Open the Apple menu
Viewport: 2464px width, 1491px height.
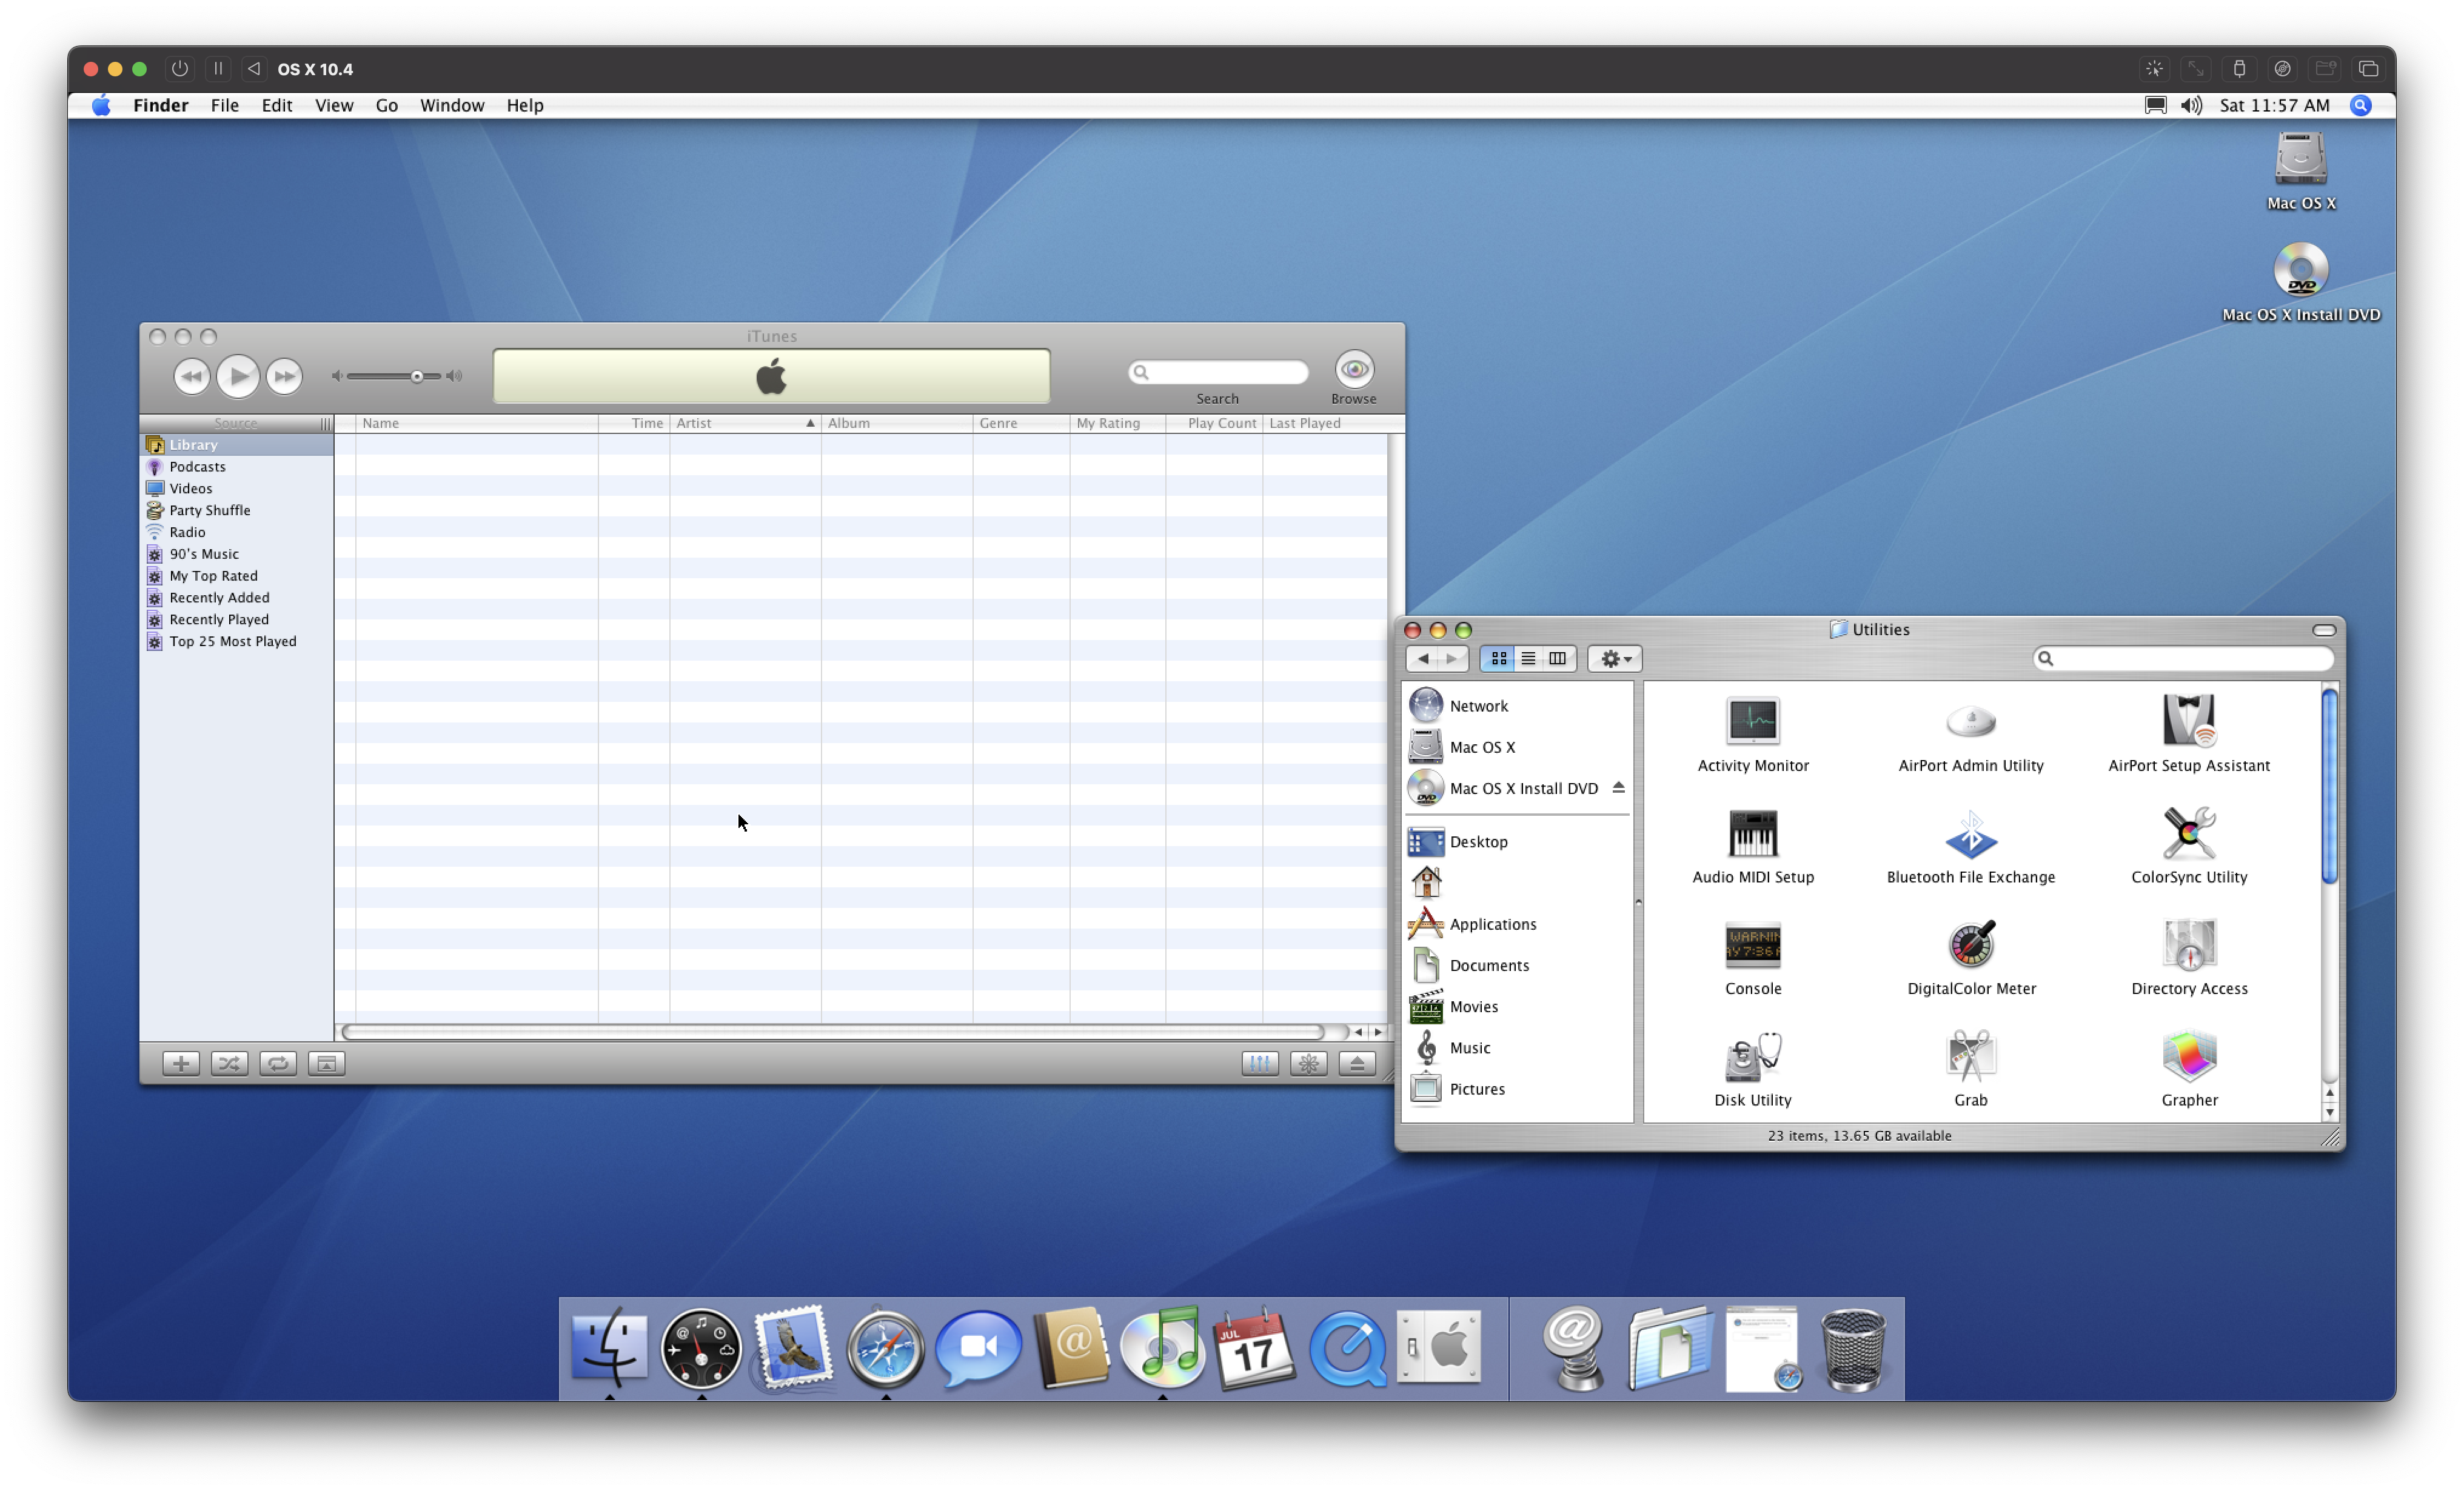(101, 105)
